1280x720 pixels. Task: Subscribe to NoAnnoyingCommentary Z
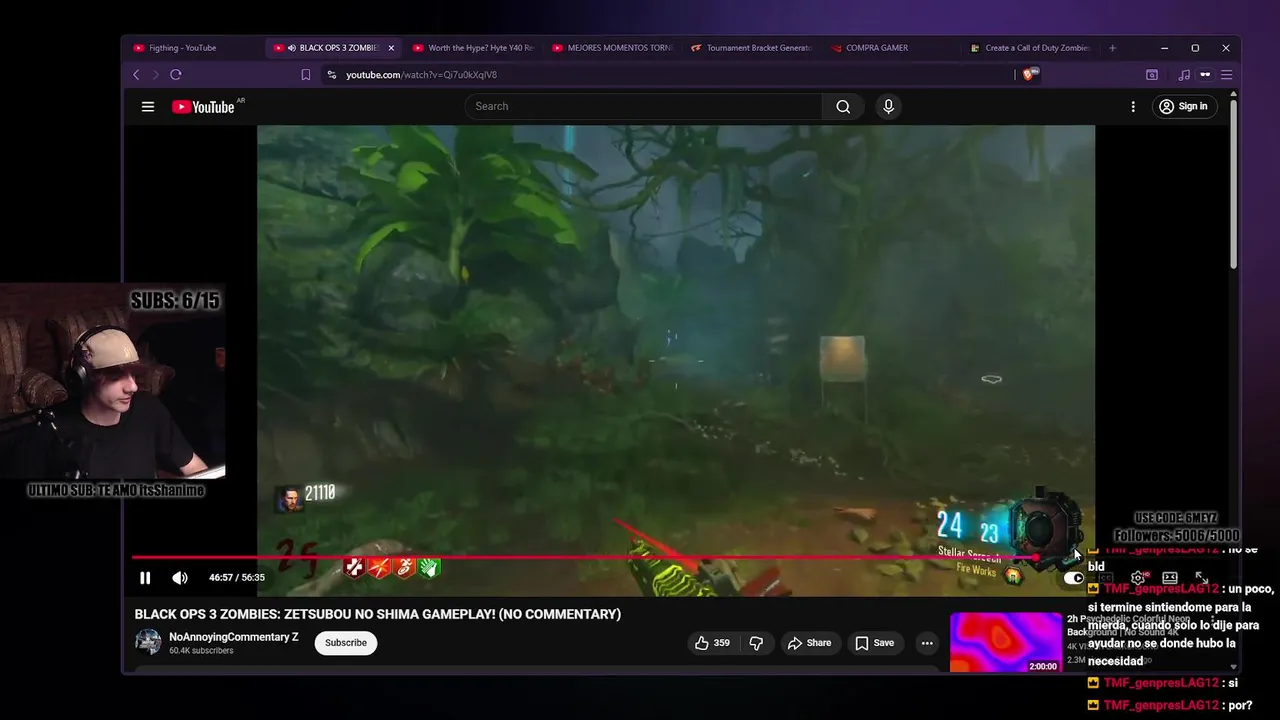(x=346, y=643)
